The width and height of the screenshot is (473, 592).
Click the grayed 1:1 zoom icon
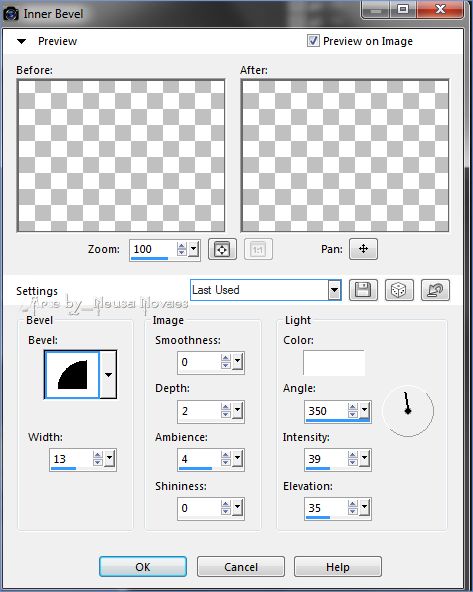coord(258,249)
